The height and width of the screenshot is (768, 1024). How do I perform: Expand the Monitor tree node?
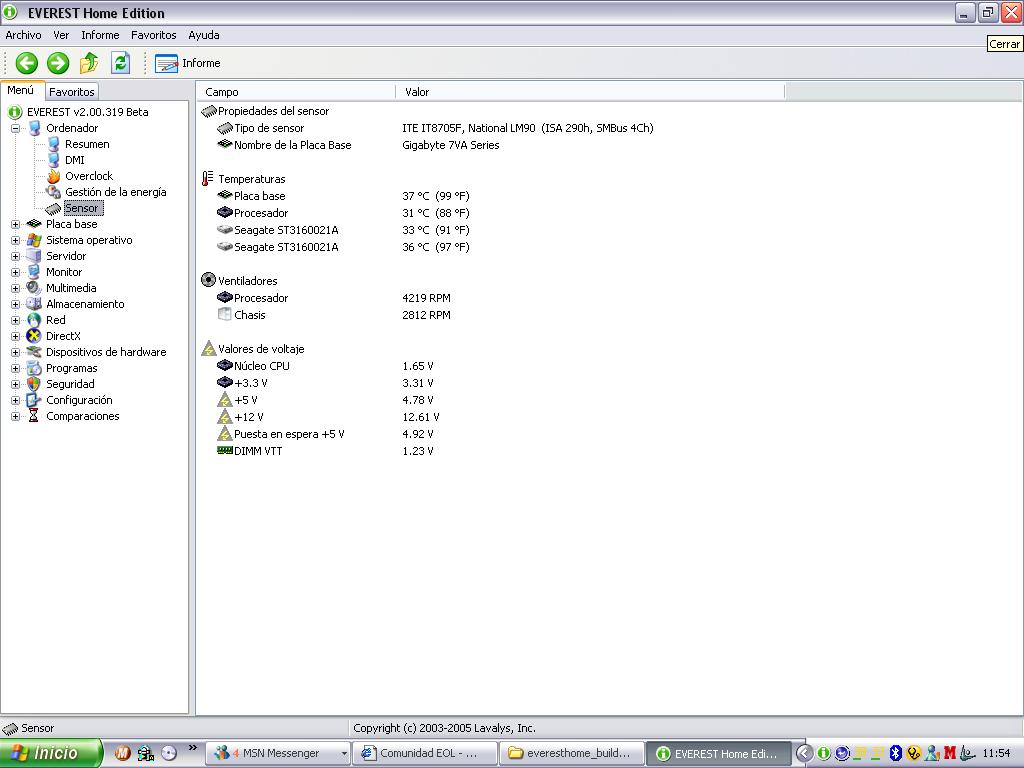tap(15, 272)
